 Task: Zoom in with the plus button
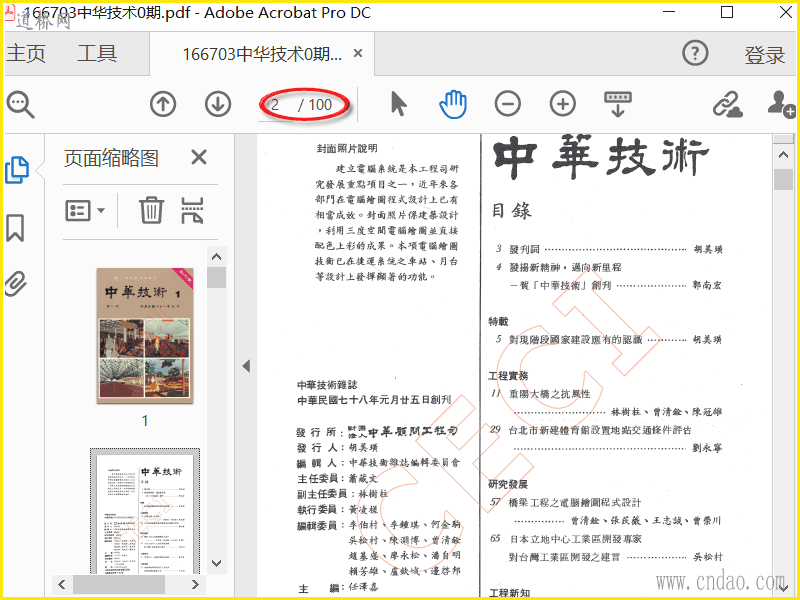tap(563, 104)
